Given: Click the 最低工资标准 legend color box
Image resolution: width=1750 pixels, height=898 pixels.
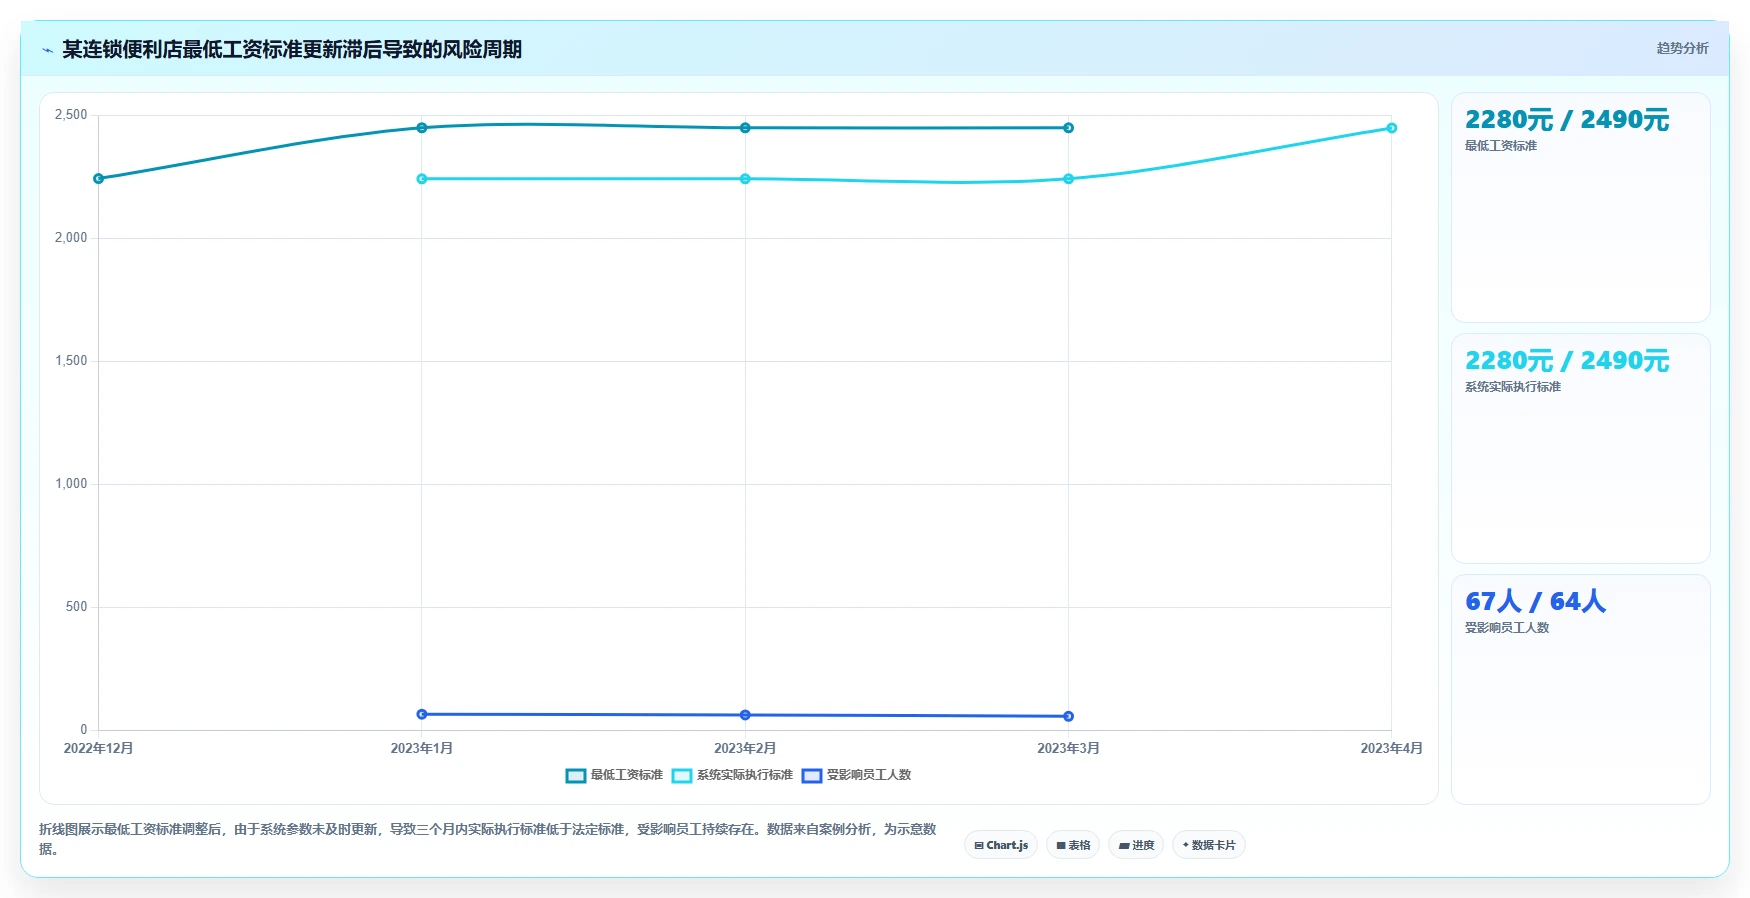Looking at the screenshot, I should click(576, 776).
